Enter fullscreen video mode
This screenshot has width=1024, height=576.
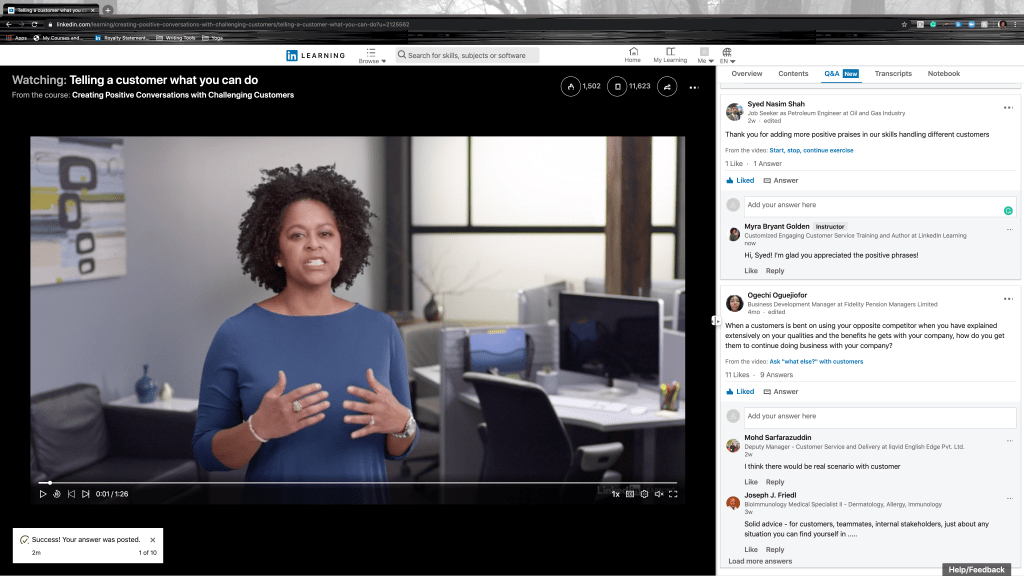[673, 494]
